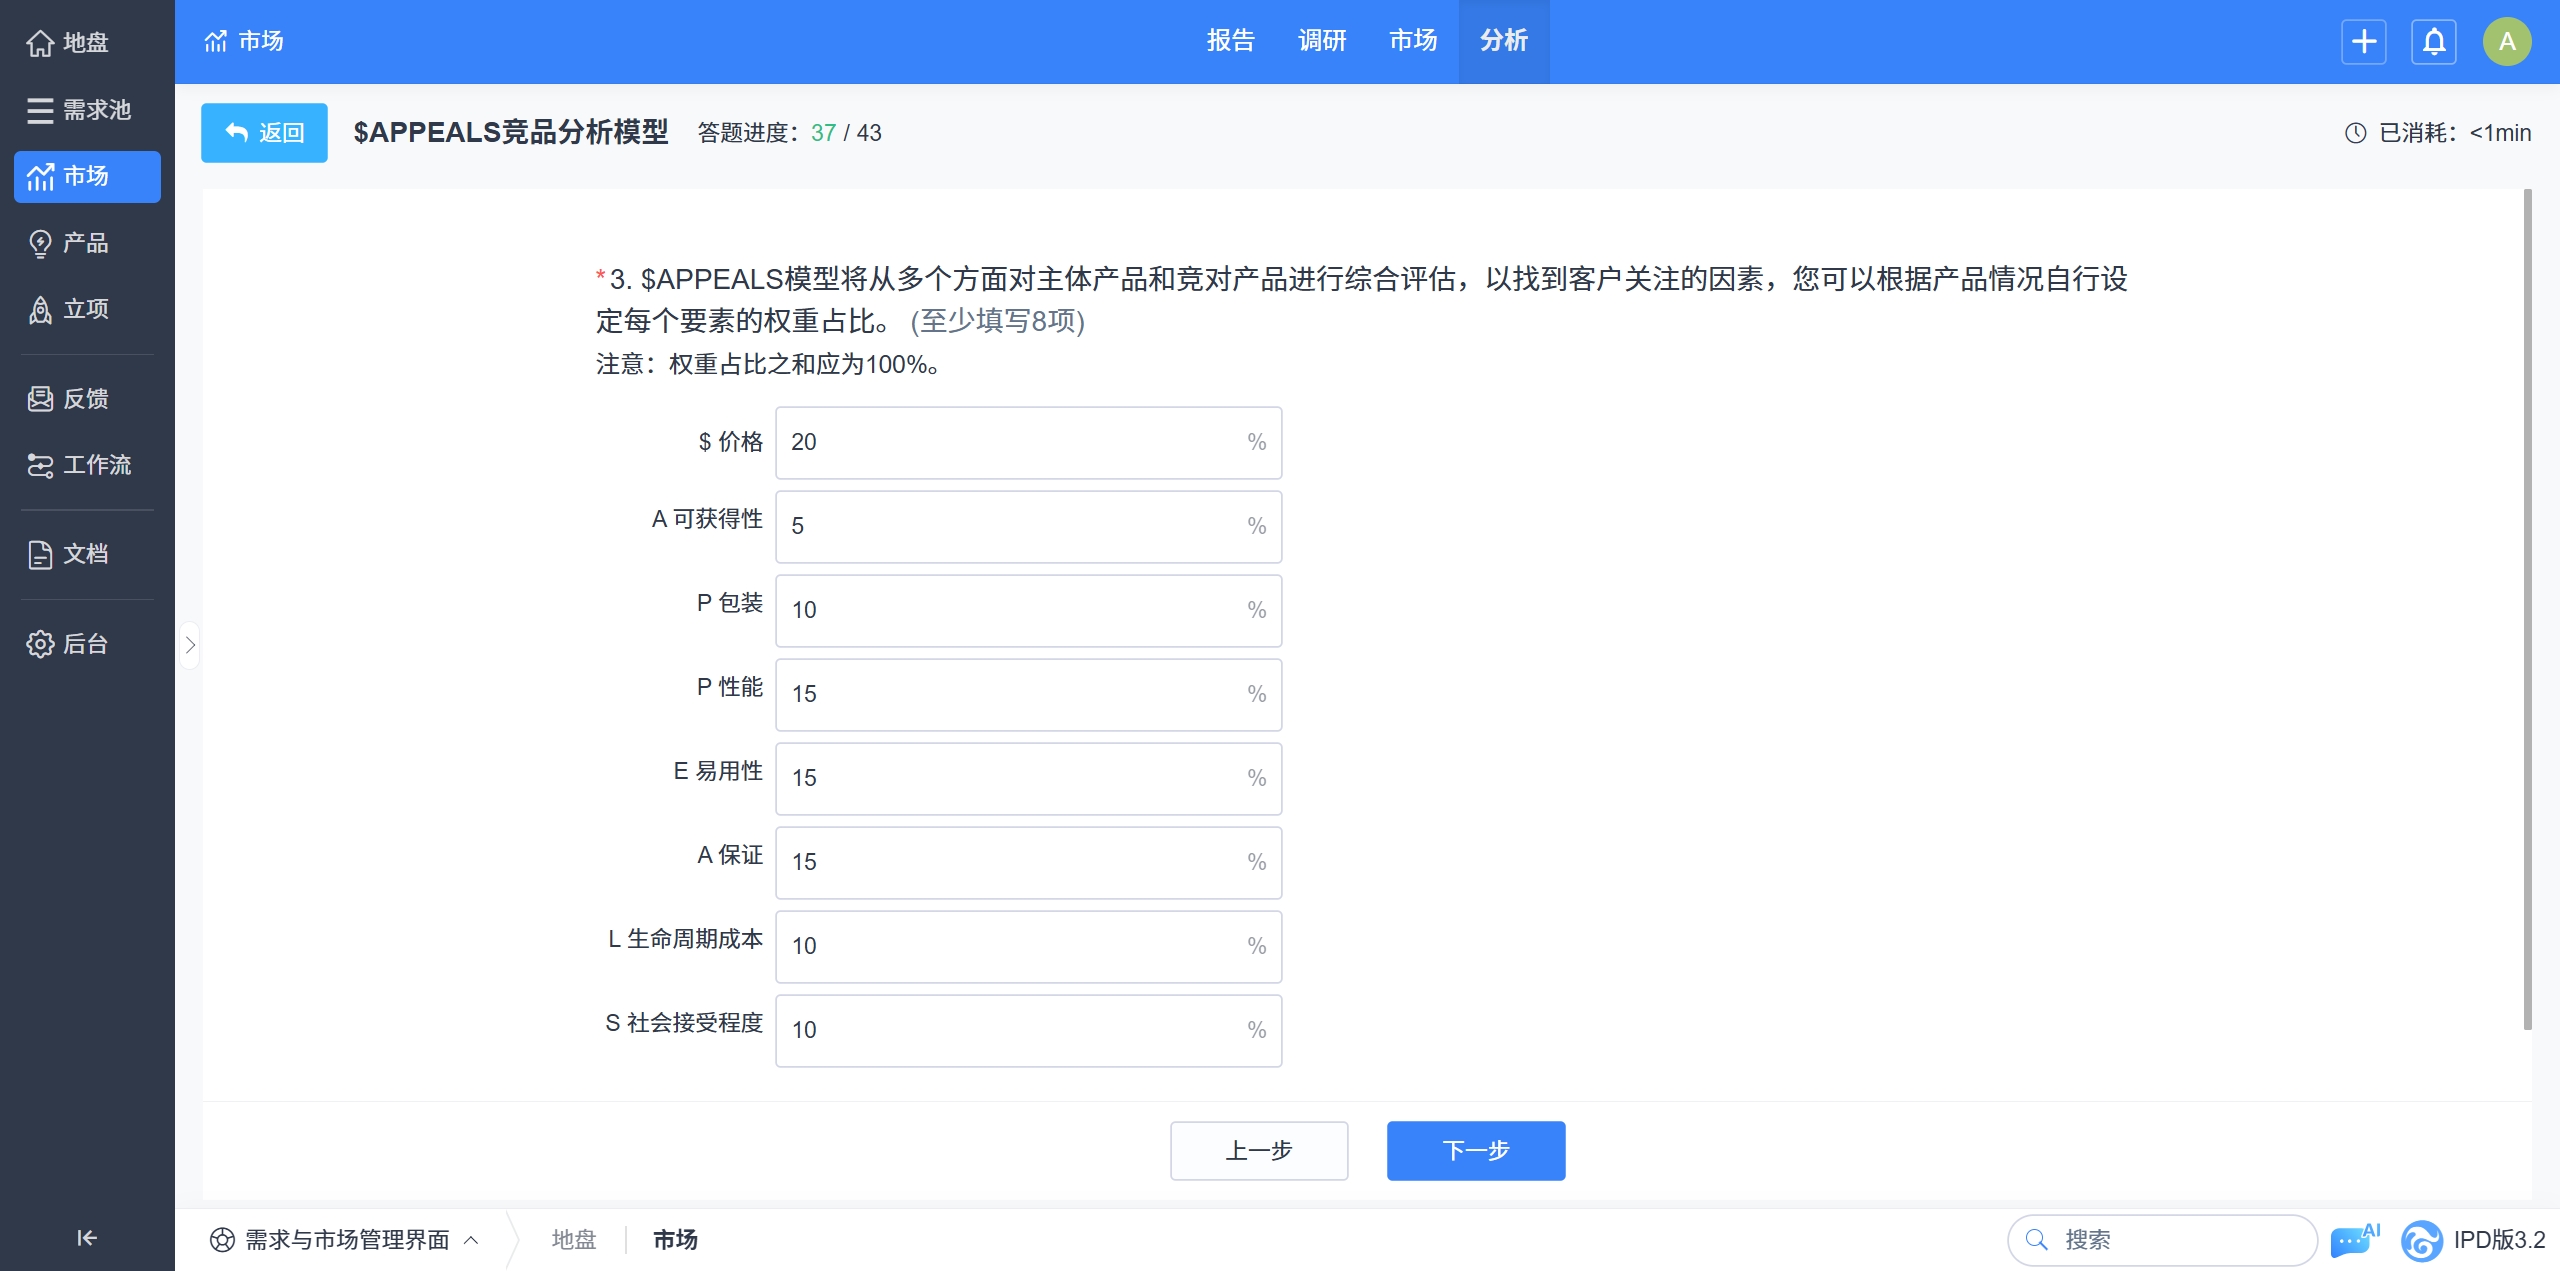Click the $ 价格 weight input field

[x=1010, y=443]
